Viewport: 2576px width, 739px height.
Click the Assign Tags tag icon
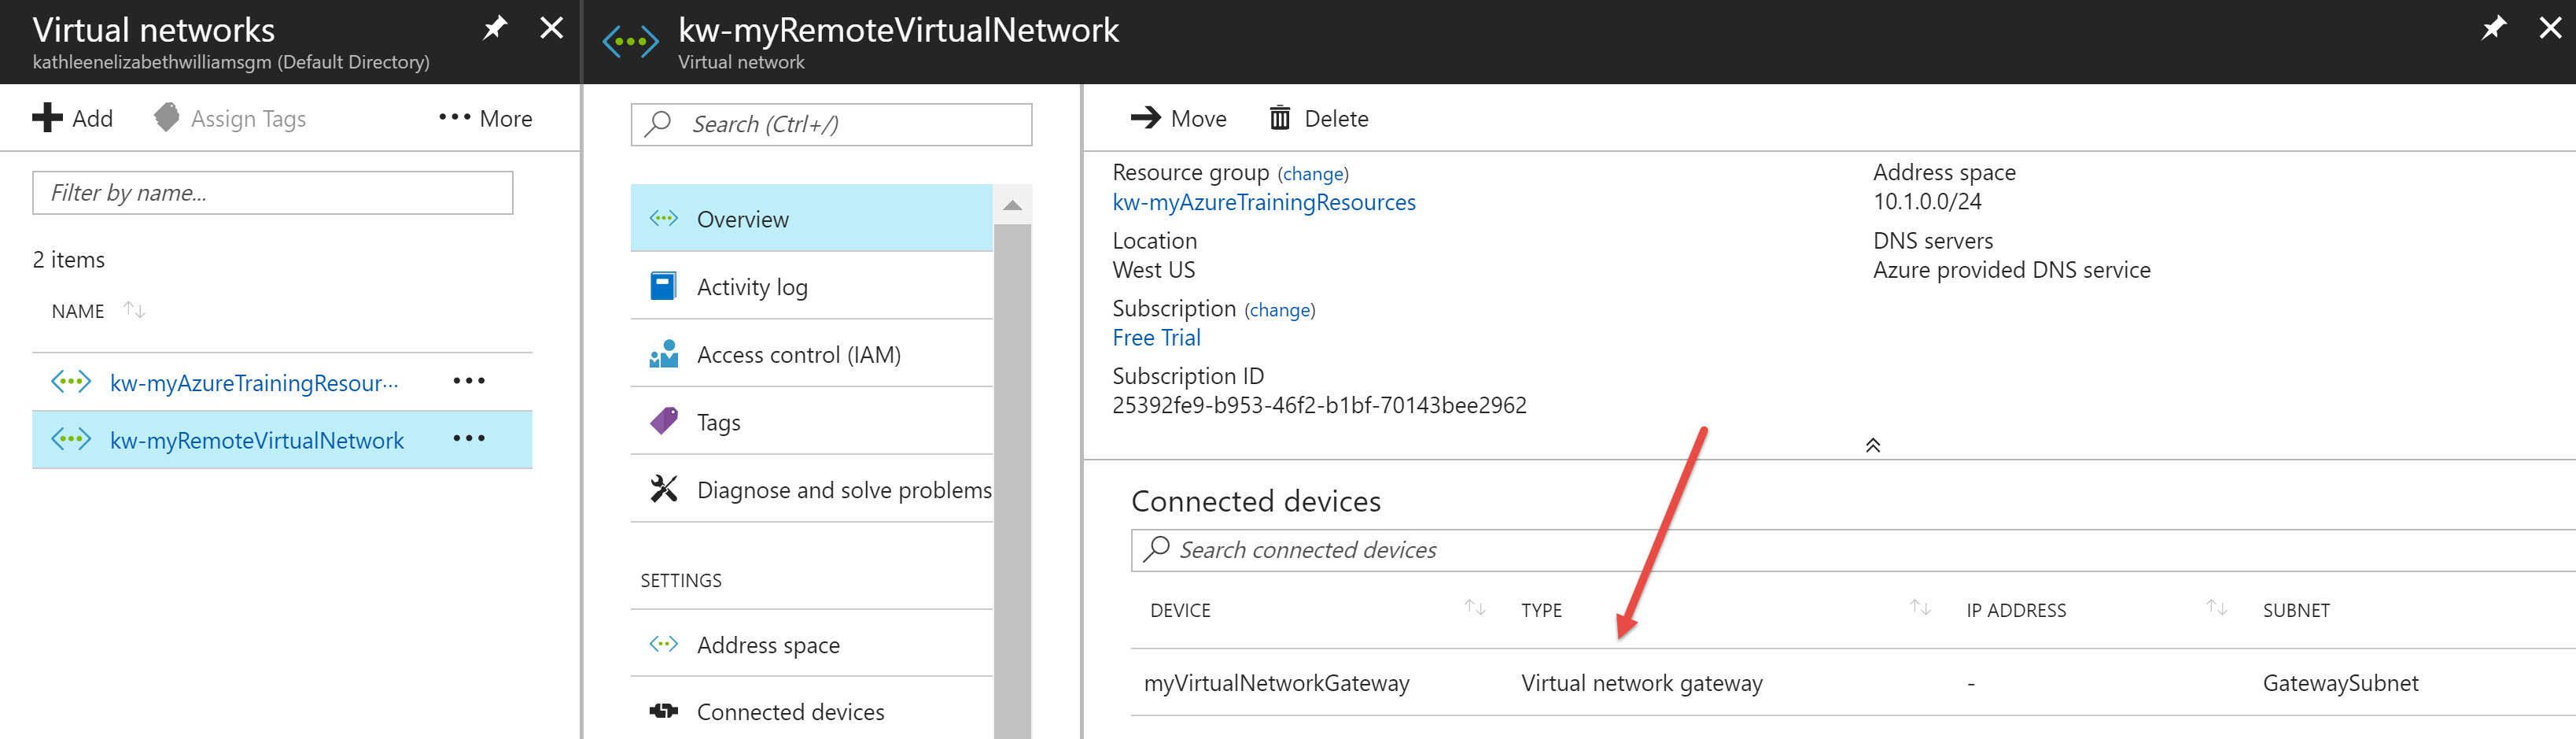click(x=167, y=117)
